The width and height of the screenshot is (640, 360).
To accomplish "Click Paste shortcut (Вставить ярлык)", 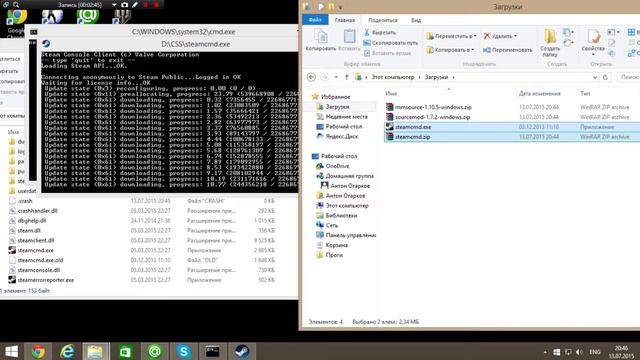I will [x=386, y=53].
